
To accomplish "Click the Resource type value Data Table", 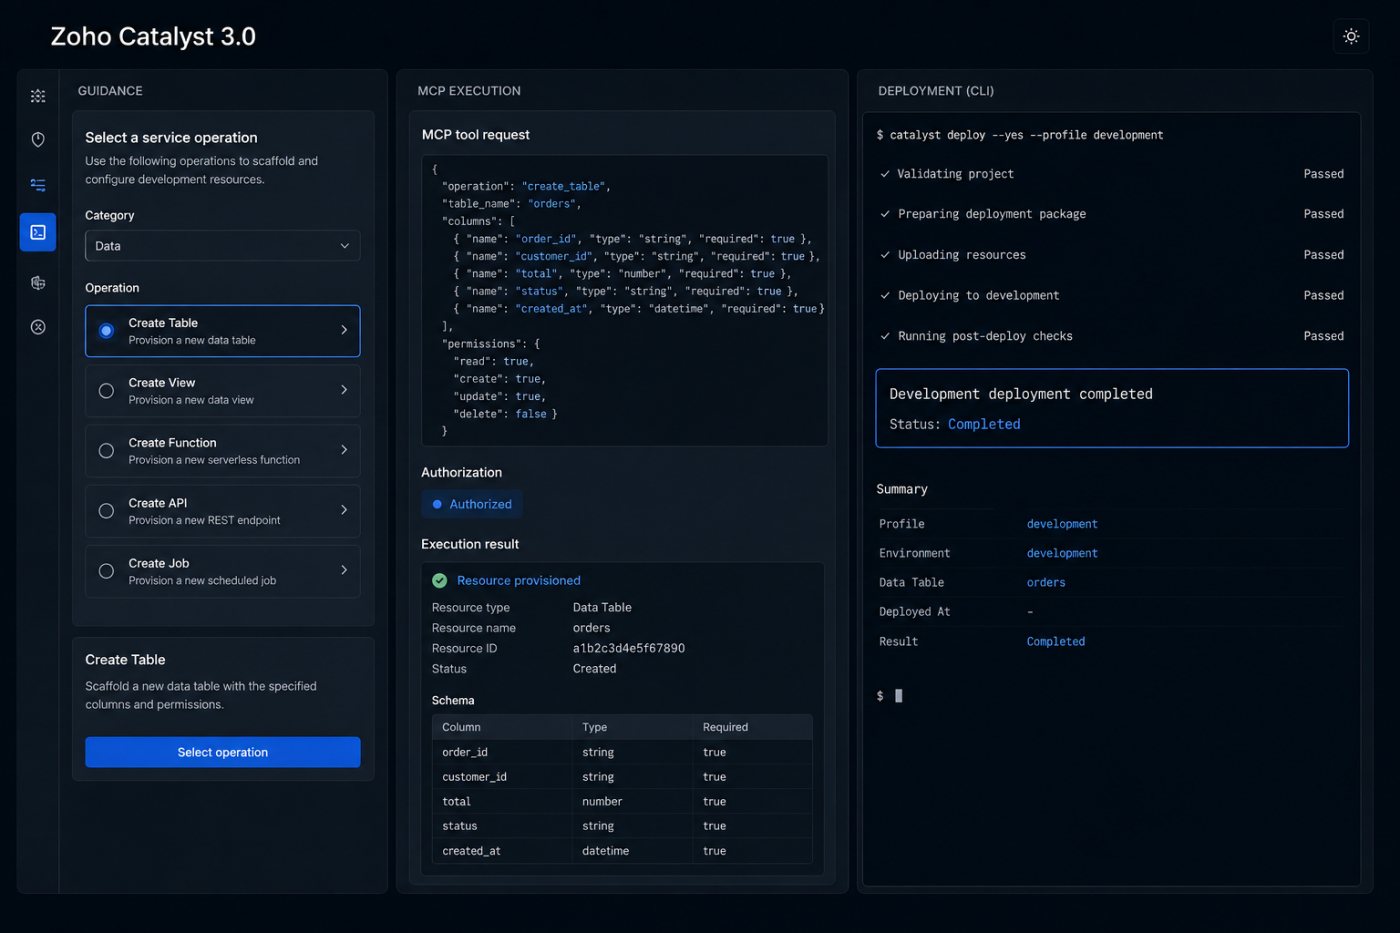I will pyautogui.click(x=602, y=607).
